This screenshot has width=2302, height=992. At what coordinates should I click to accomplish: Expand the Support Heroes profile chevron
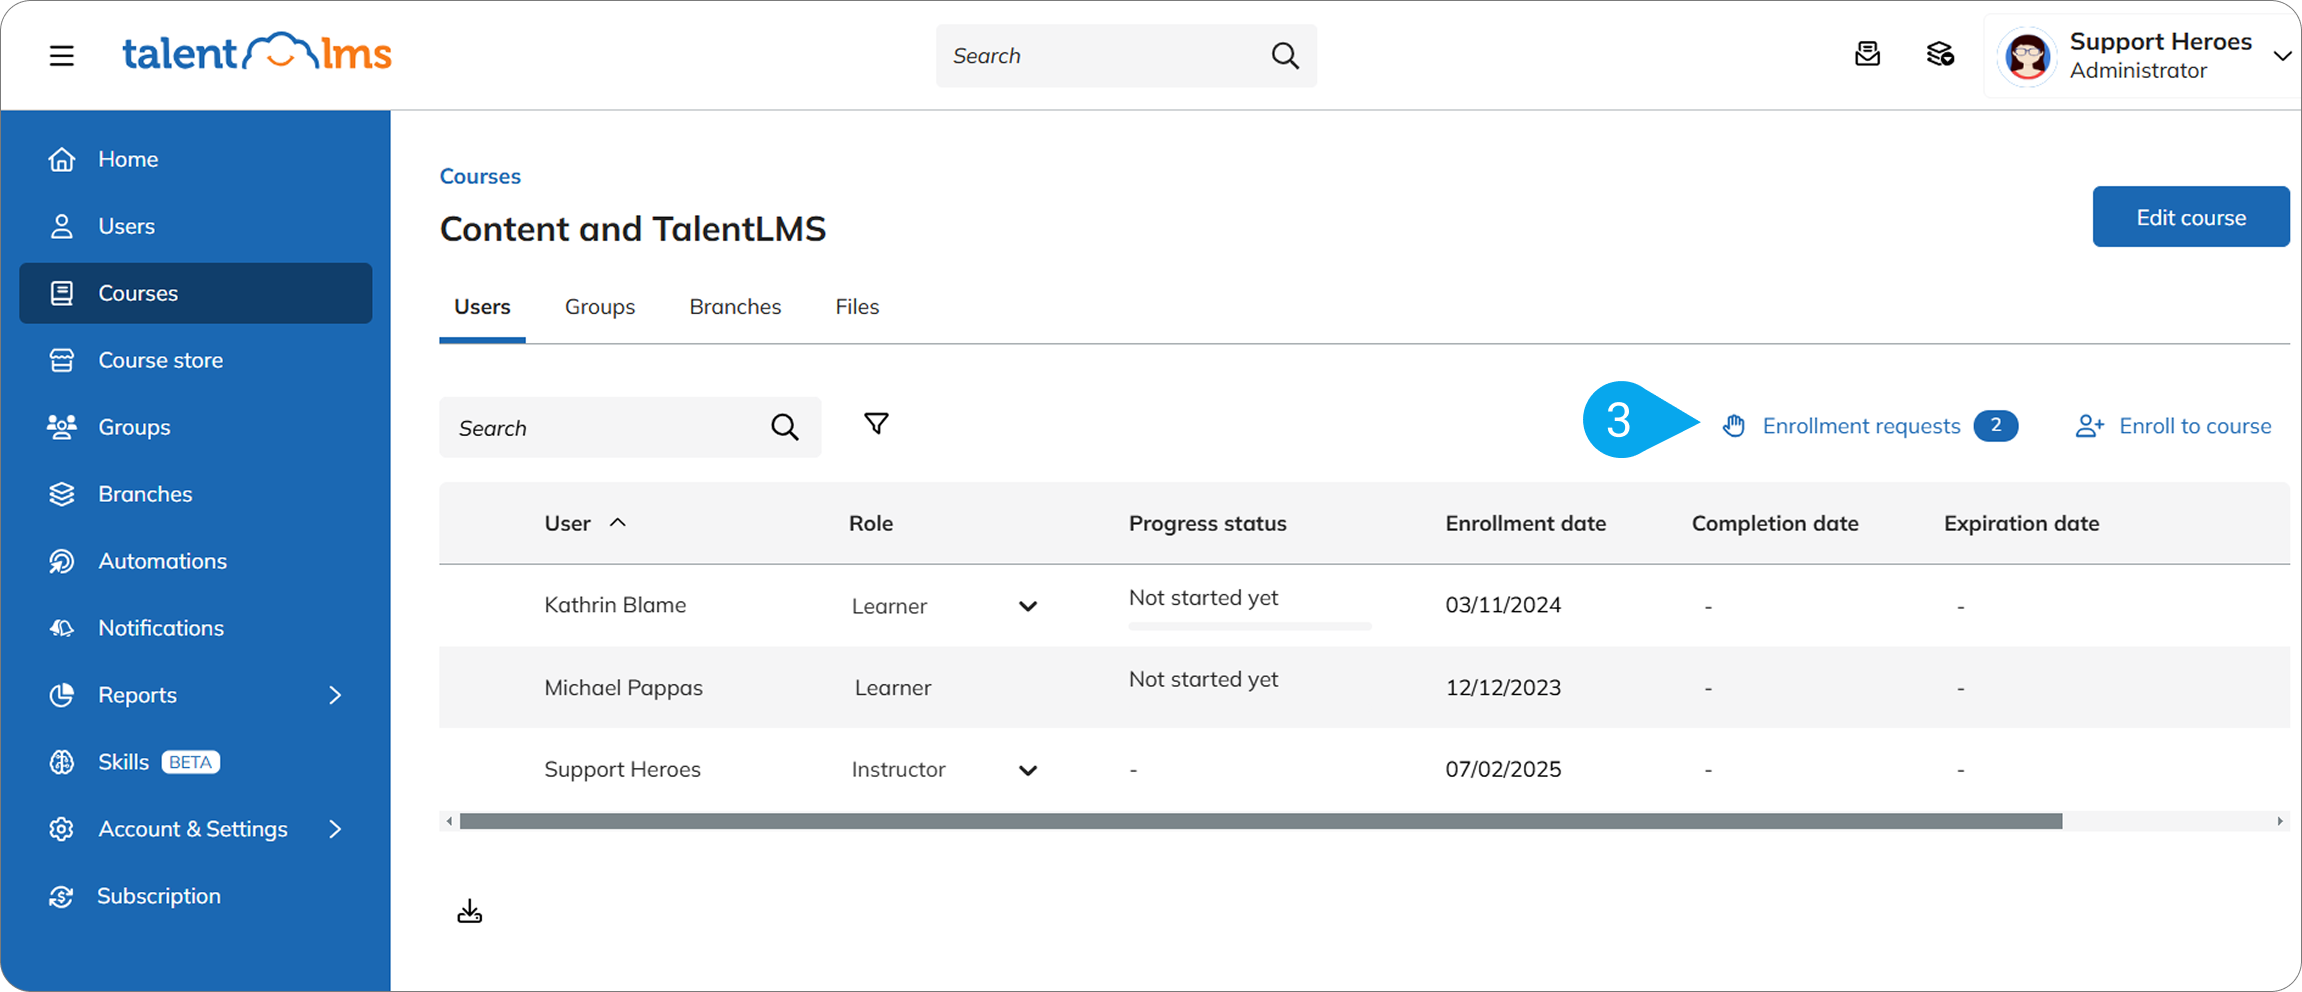tap(2282, 56)
